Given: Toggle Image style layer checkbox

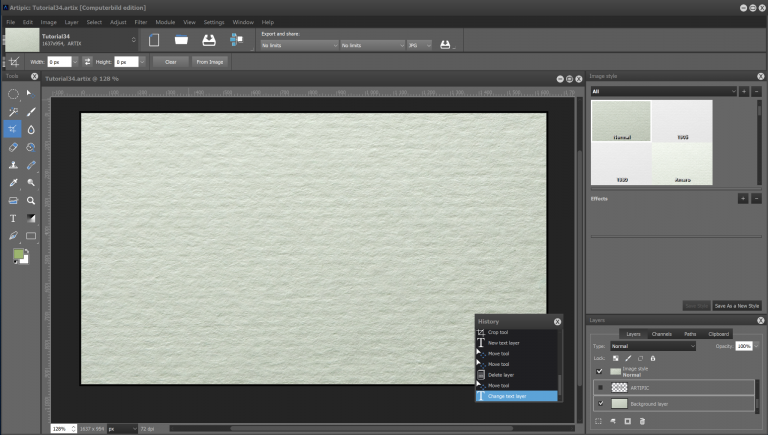Looking at the screenshot, I should (600, 371).
